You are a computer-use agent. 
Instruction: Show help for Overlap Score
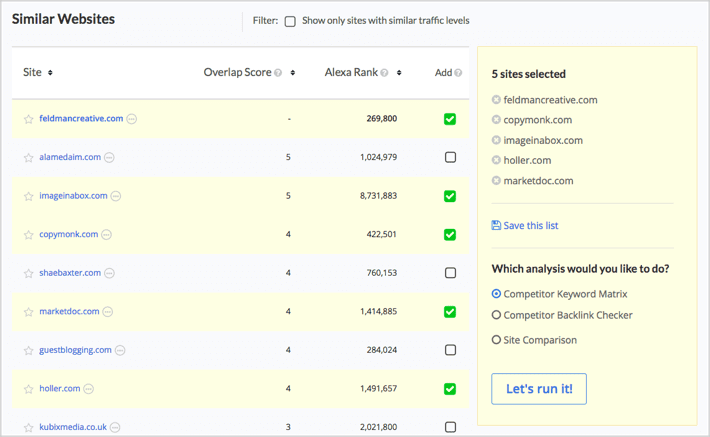point(278,72)
